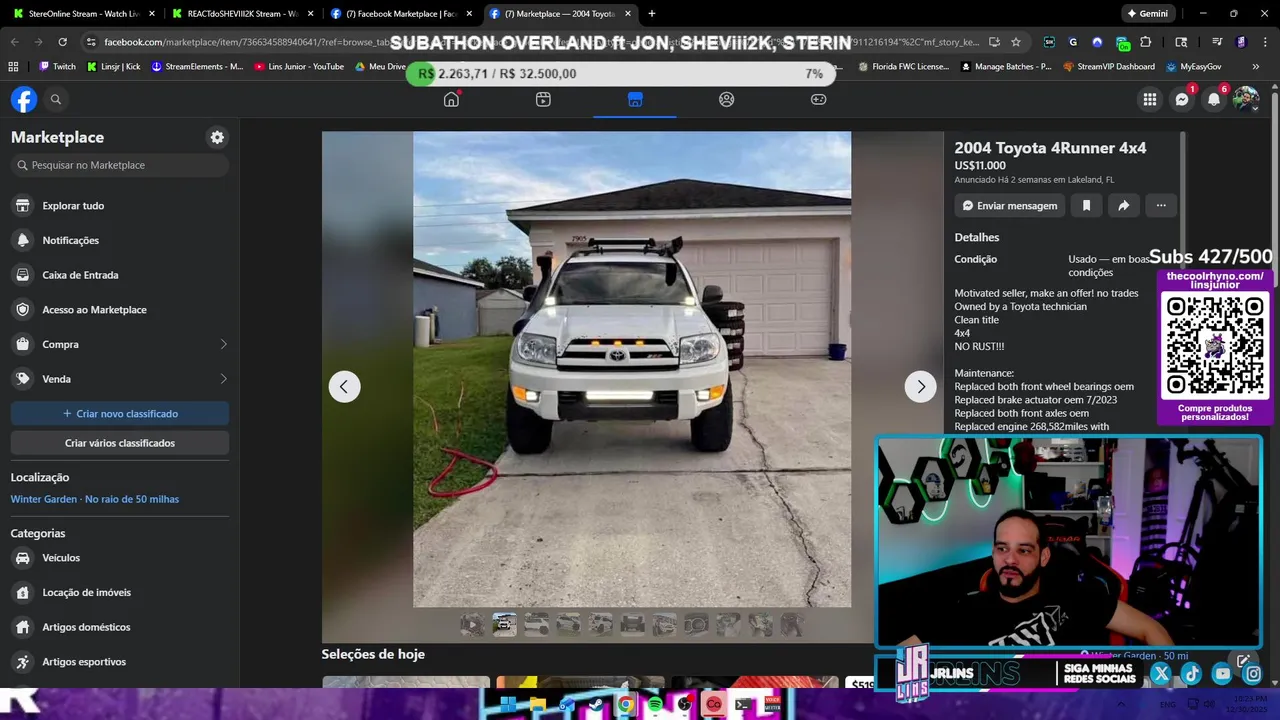Switch to StereOnline Stream tab
The width and height of the screenshot is (1280, 720).
(x=84, y=14)
